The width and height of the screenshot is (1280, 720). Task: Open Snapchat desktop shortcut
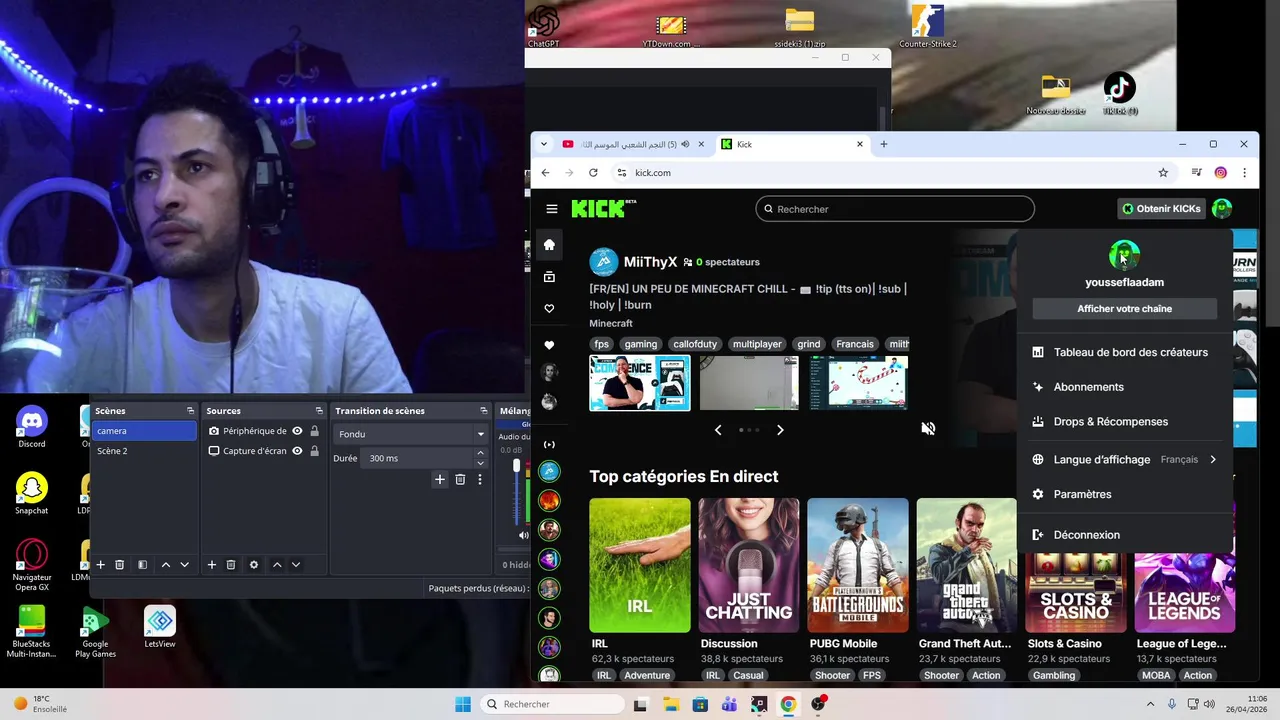coord(32,493)
